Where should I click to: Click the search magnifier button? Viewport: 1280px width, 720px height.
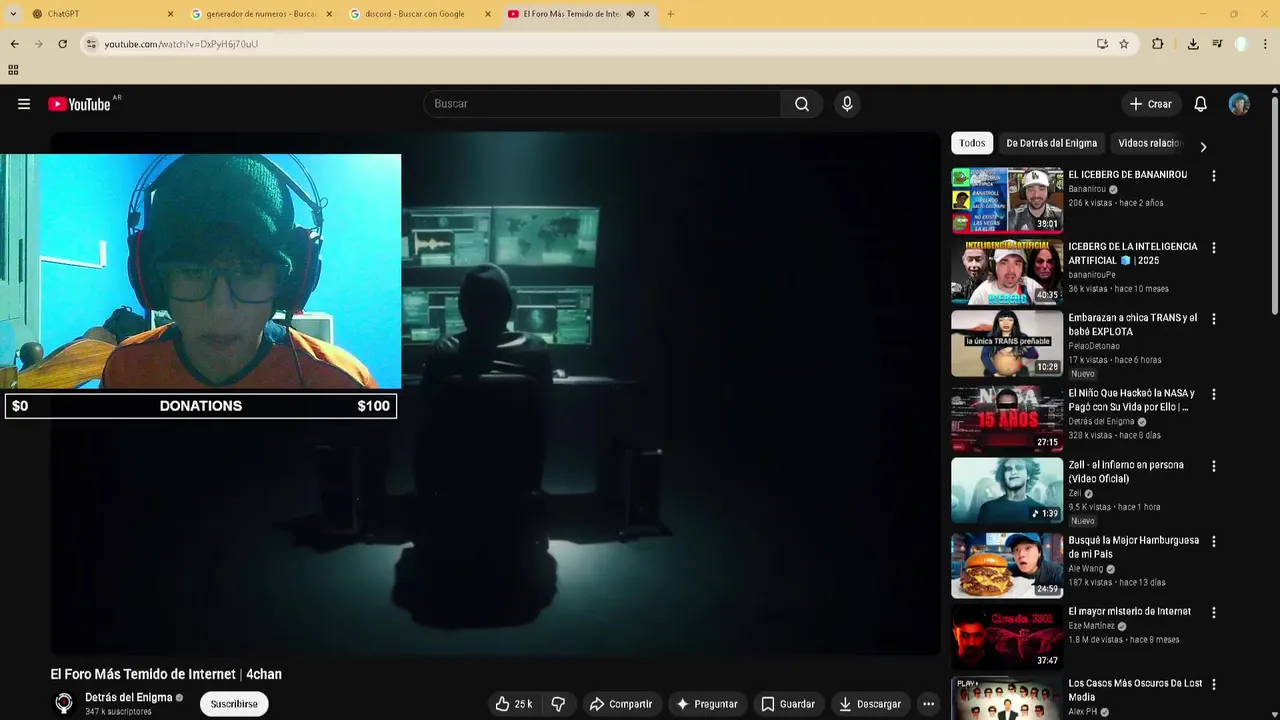802,104
